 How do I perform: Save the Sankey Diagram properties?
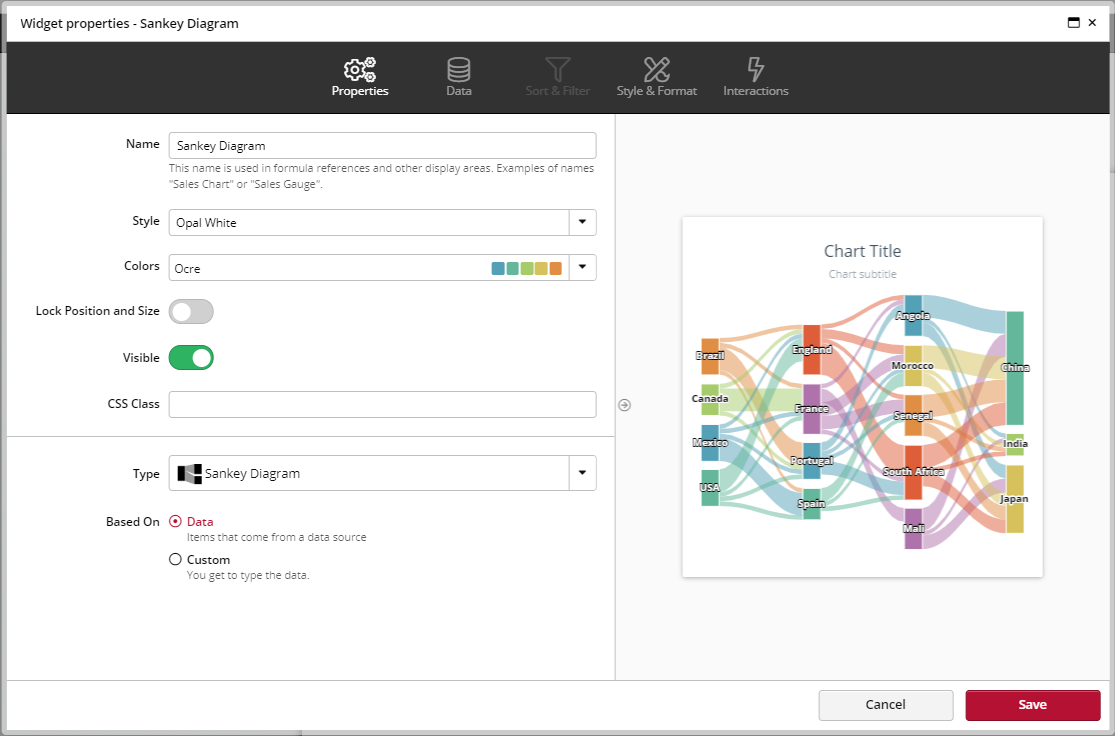pyautogui.click(x=1032, y=705)
